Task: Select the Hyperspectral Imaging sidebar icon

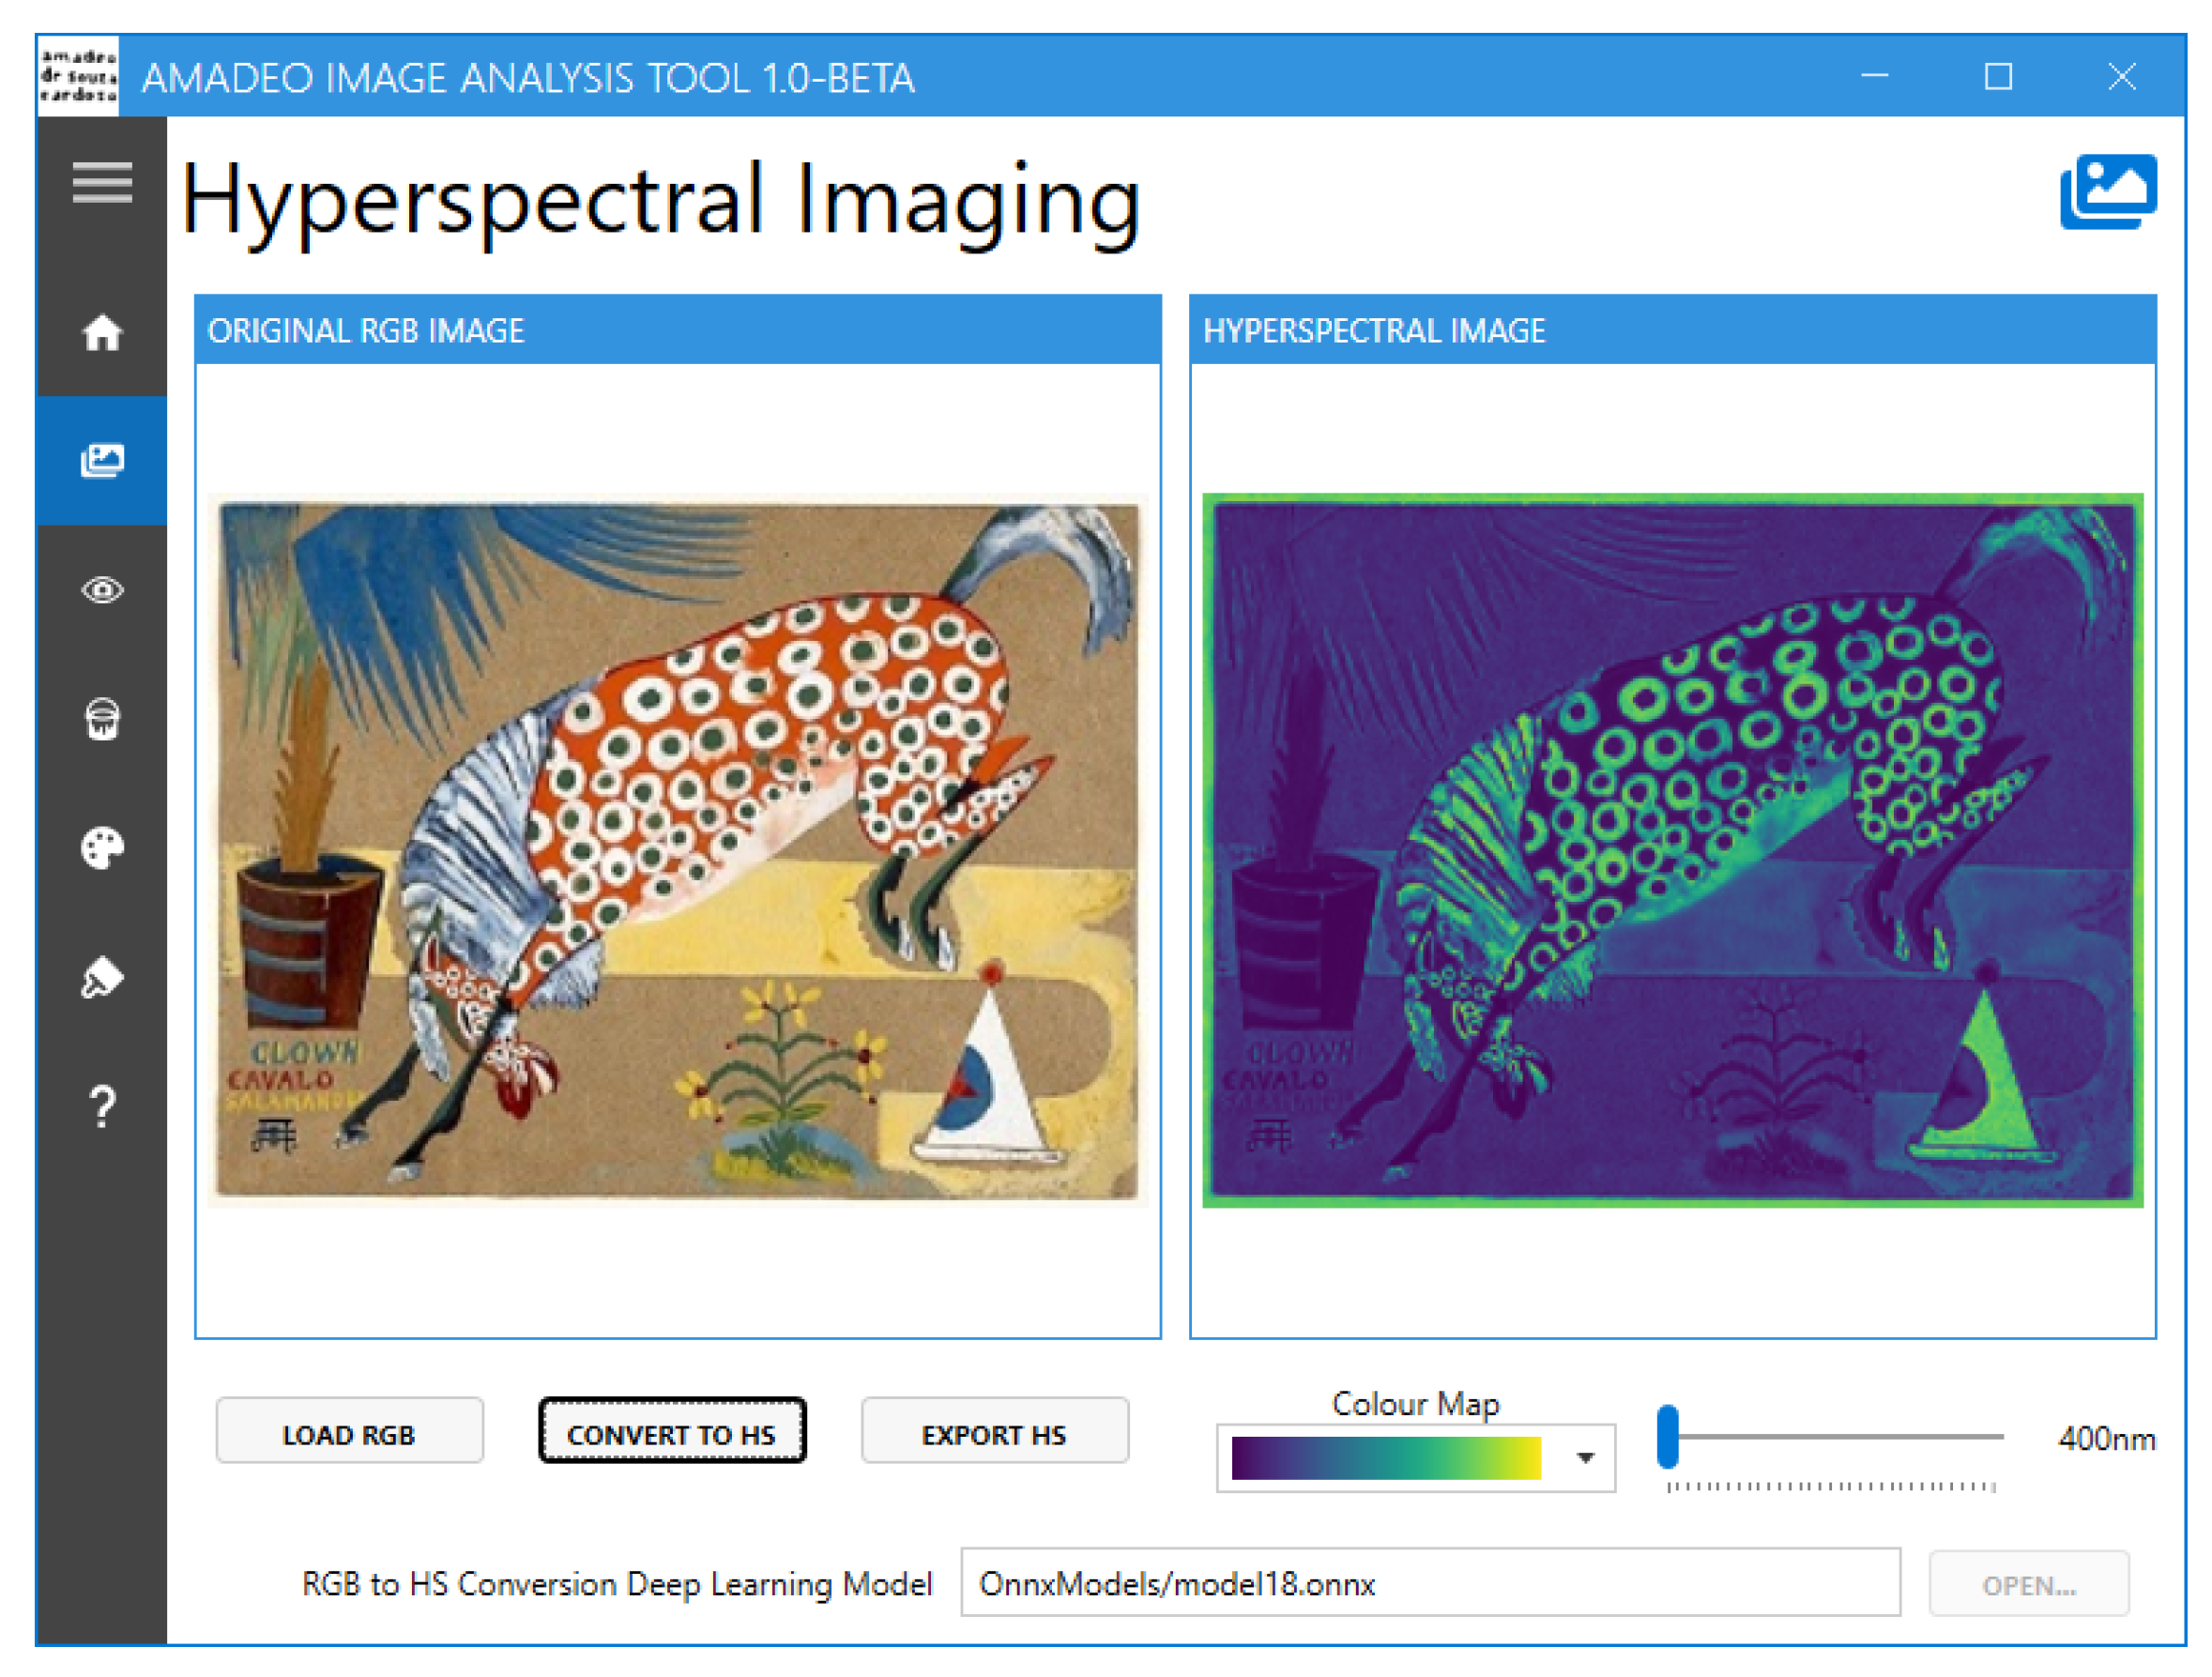Action: click(x=102, y=460)
